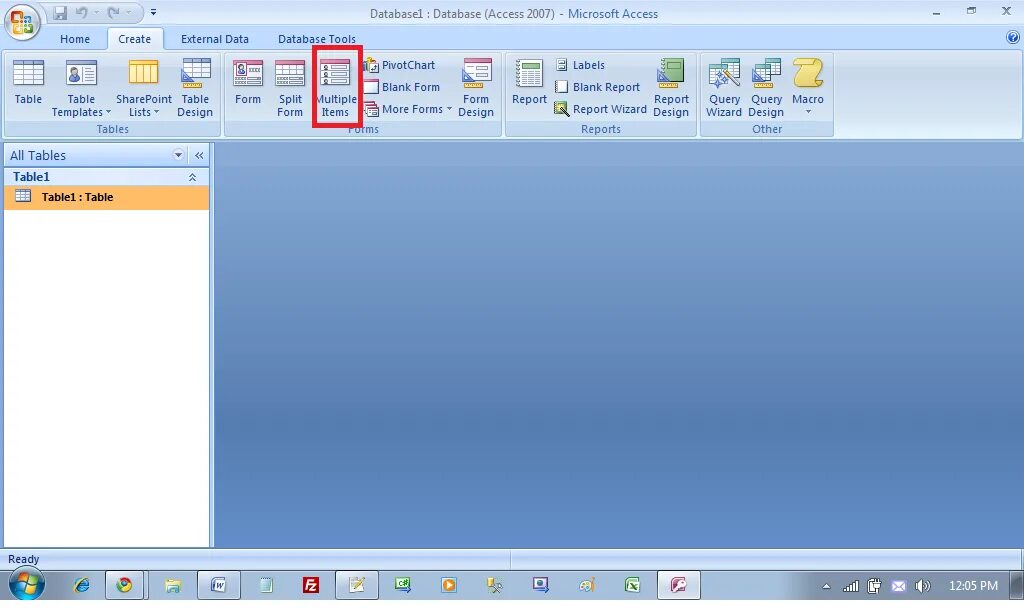This screenshot has height=611, width=1024.
Task: Create a Blank Report
Action: (597, 87)
